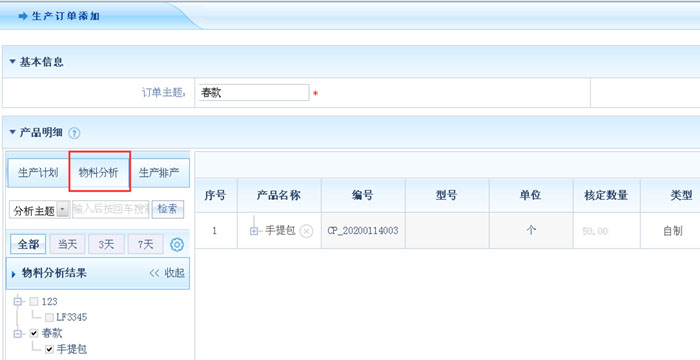Click the 自制 type cell
Viewport: 700px width, 360px height.
(x=672, y=231)
